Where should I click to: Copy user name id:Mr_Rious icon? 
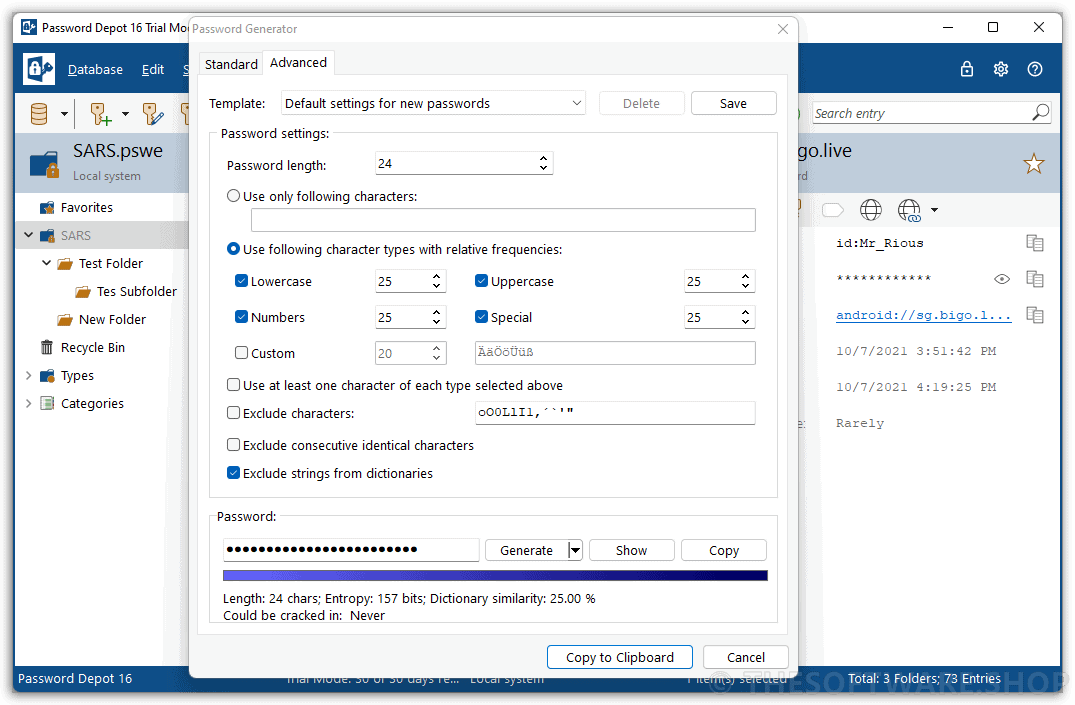click(1035, 243)
